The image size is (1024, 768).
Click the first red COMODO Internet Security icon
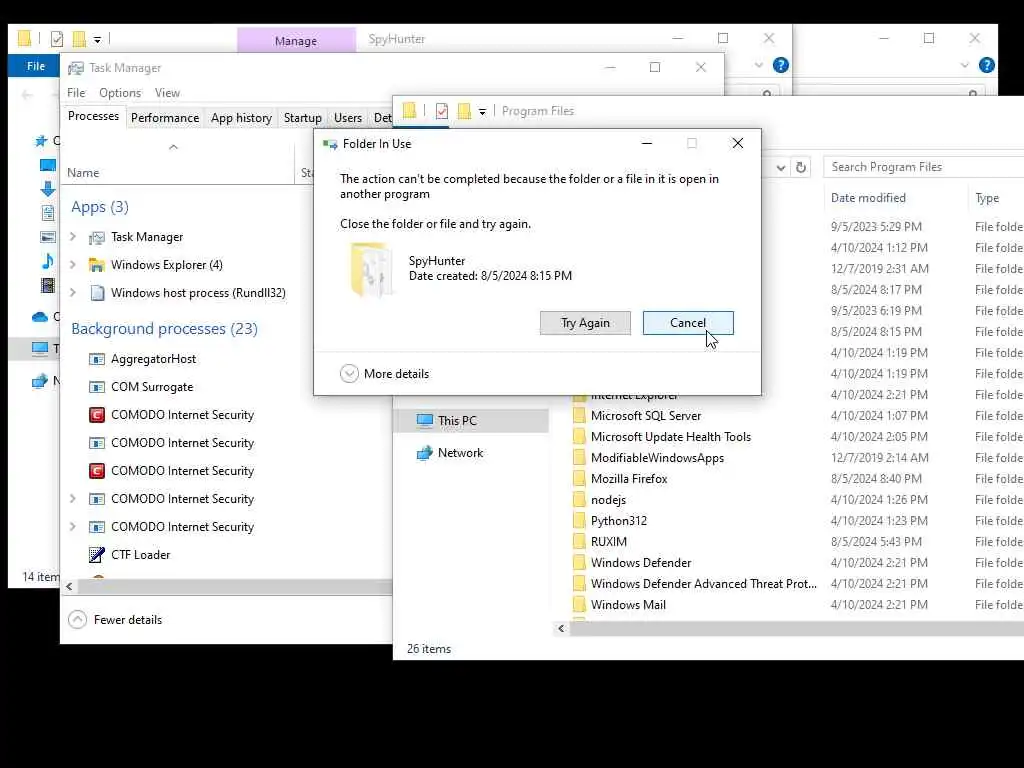click(97, 415)
